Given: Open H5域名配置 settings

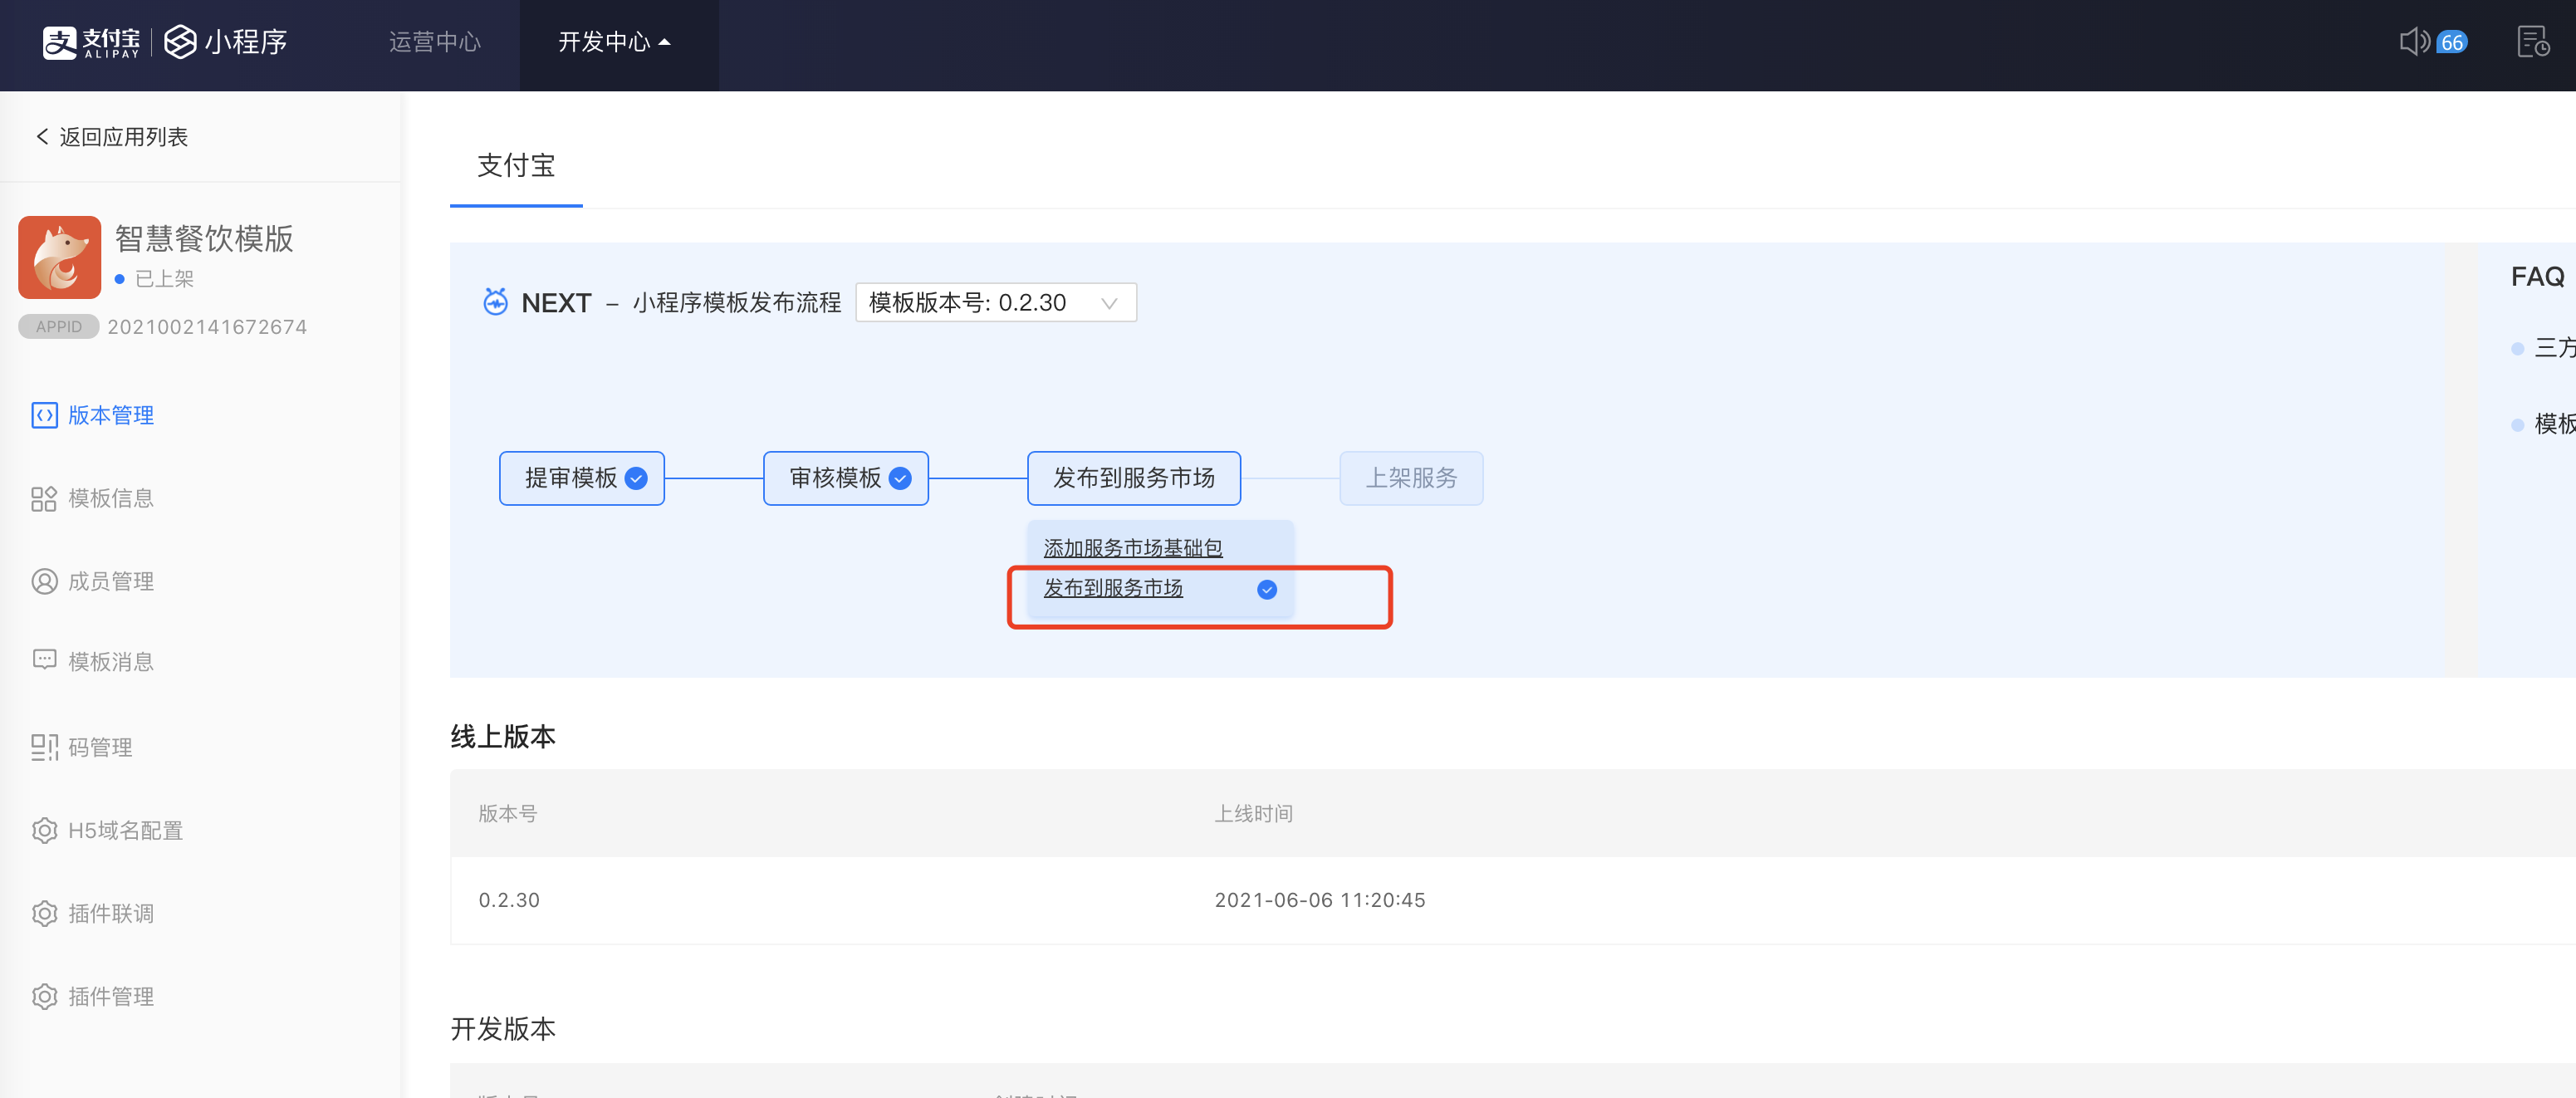Looking at the screenshot, I should click(x=125, y=830).
